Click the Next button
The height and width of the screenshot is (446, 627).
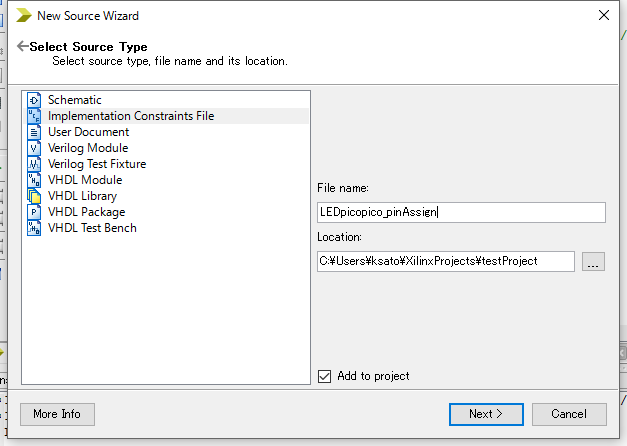(486, 414)
